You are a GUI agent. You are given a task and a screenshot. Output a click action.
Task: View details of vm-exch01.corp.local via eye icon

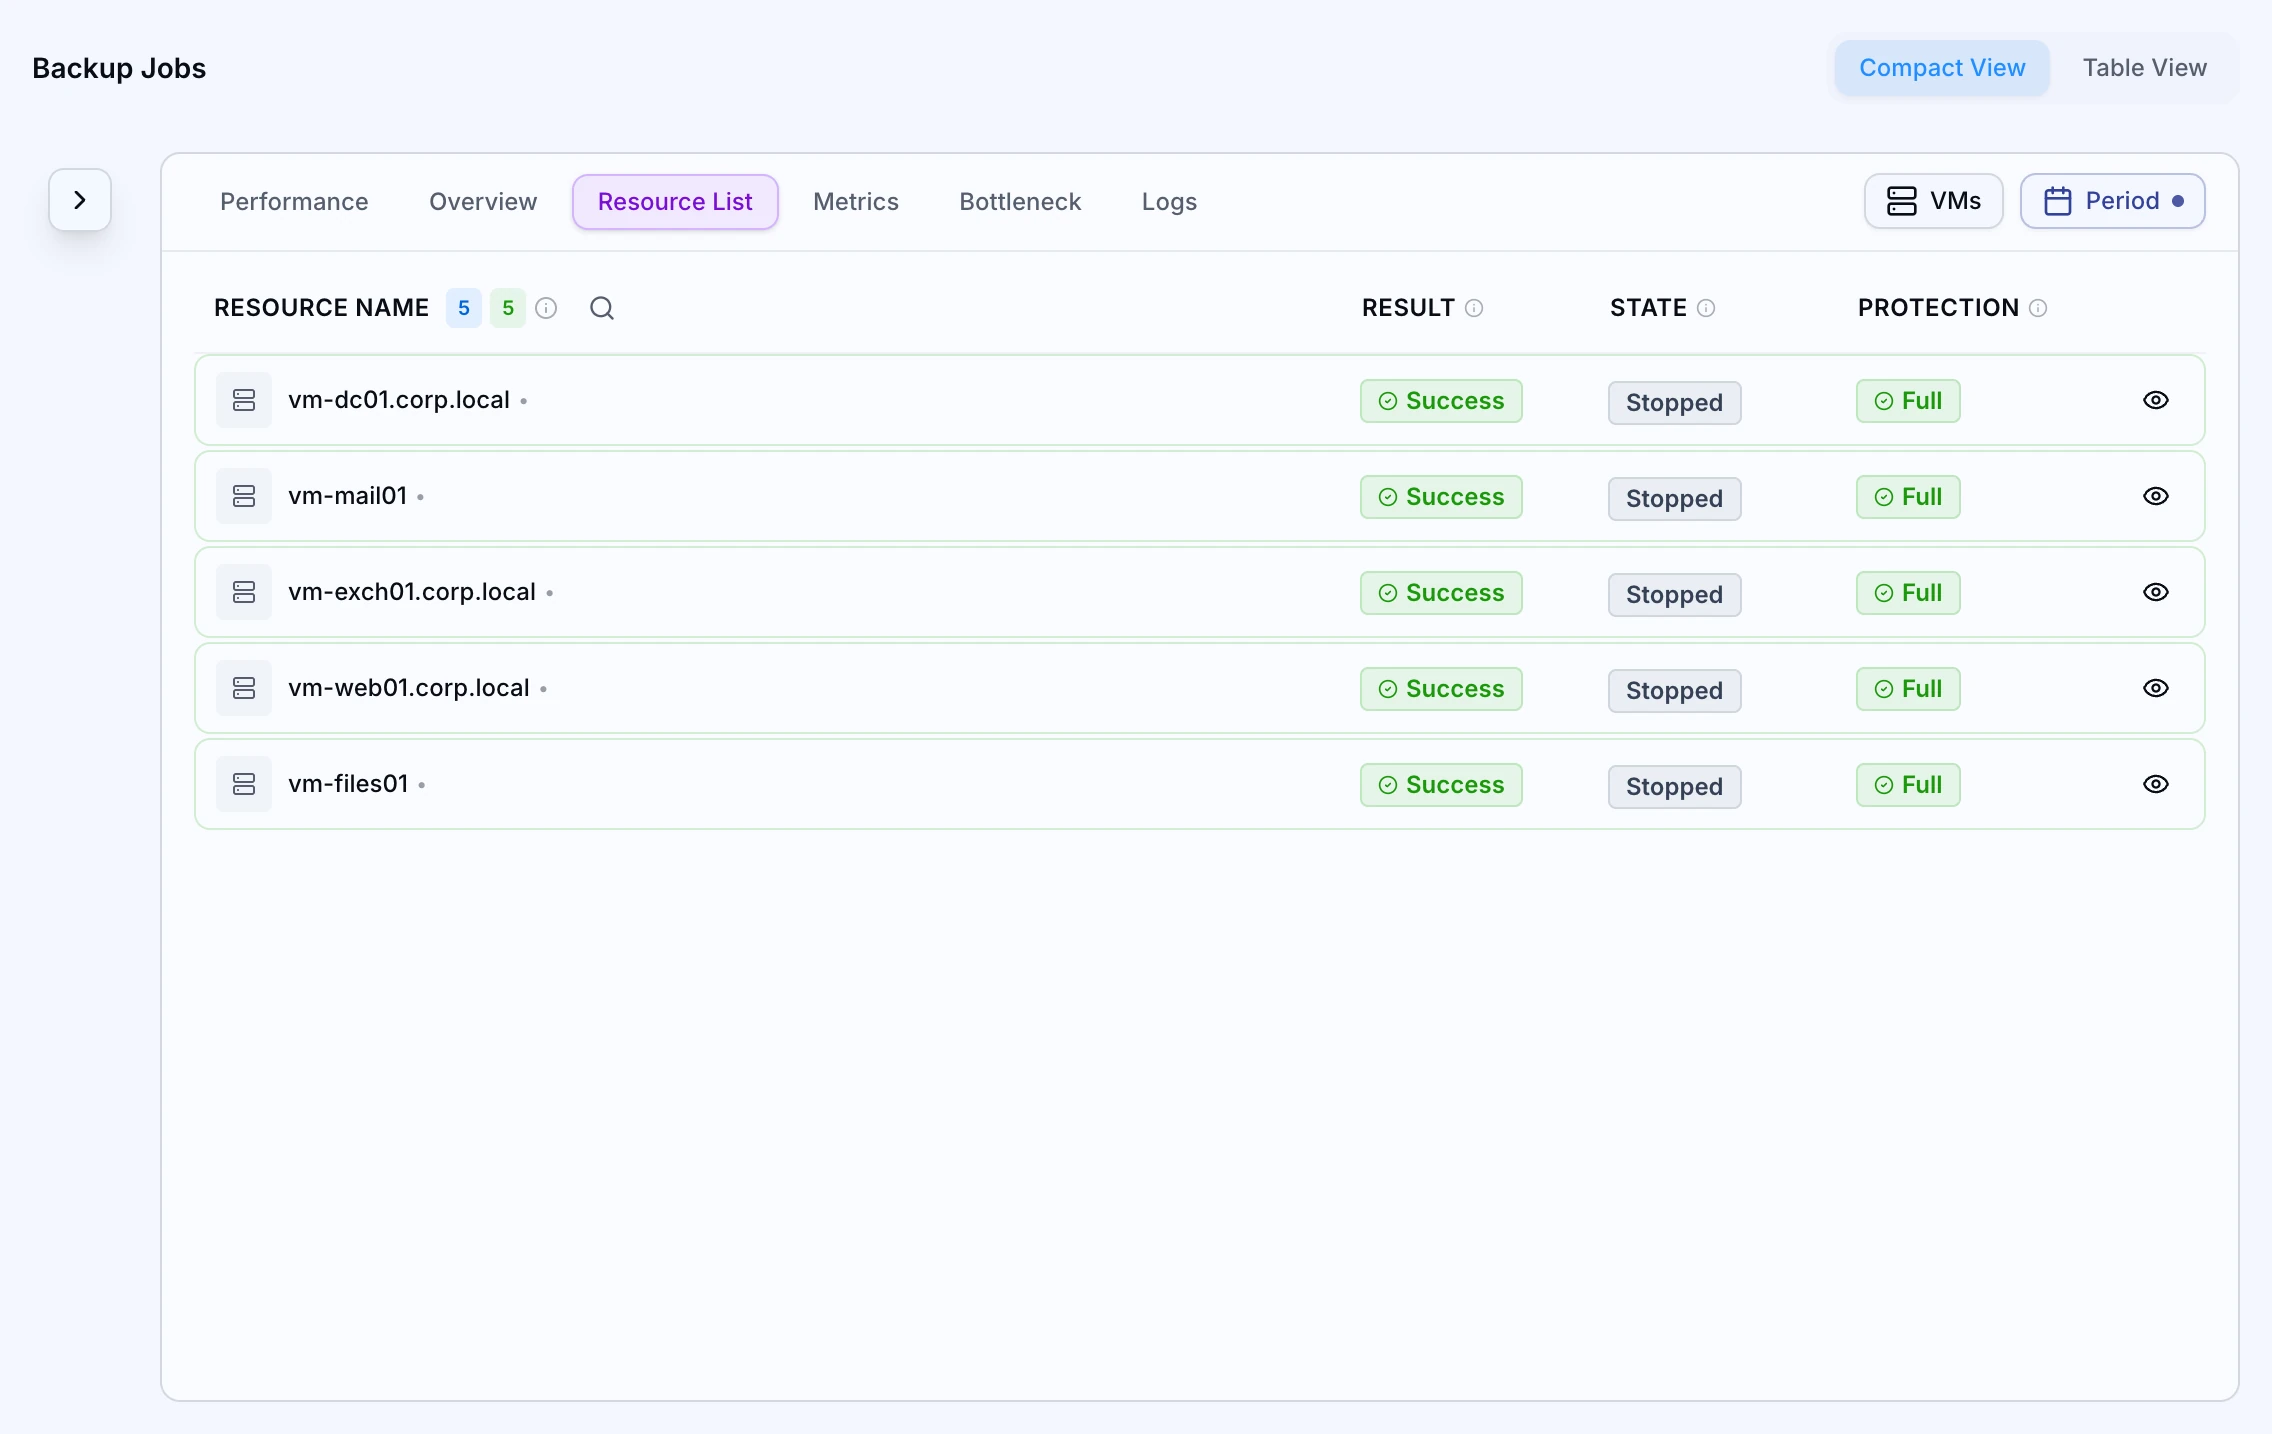[x=2156, y=592]
